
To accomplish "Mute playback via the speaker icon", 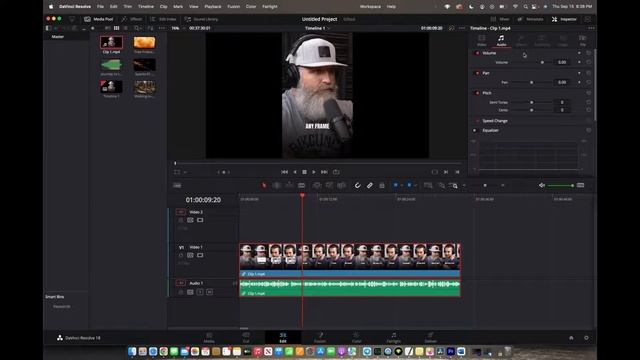I will (x=542, y=185).
